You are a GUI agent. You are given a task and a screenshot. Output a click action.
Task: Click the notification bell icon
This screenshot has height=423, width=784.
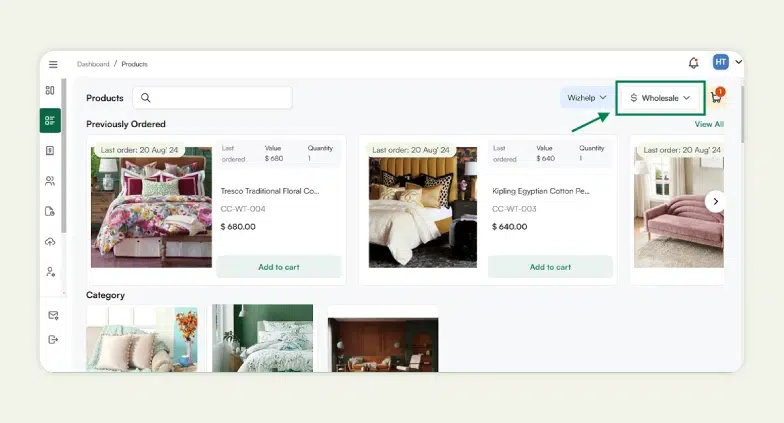pyautogui.click(x=693, y=63)
